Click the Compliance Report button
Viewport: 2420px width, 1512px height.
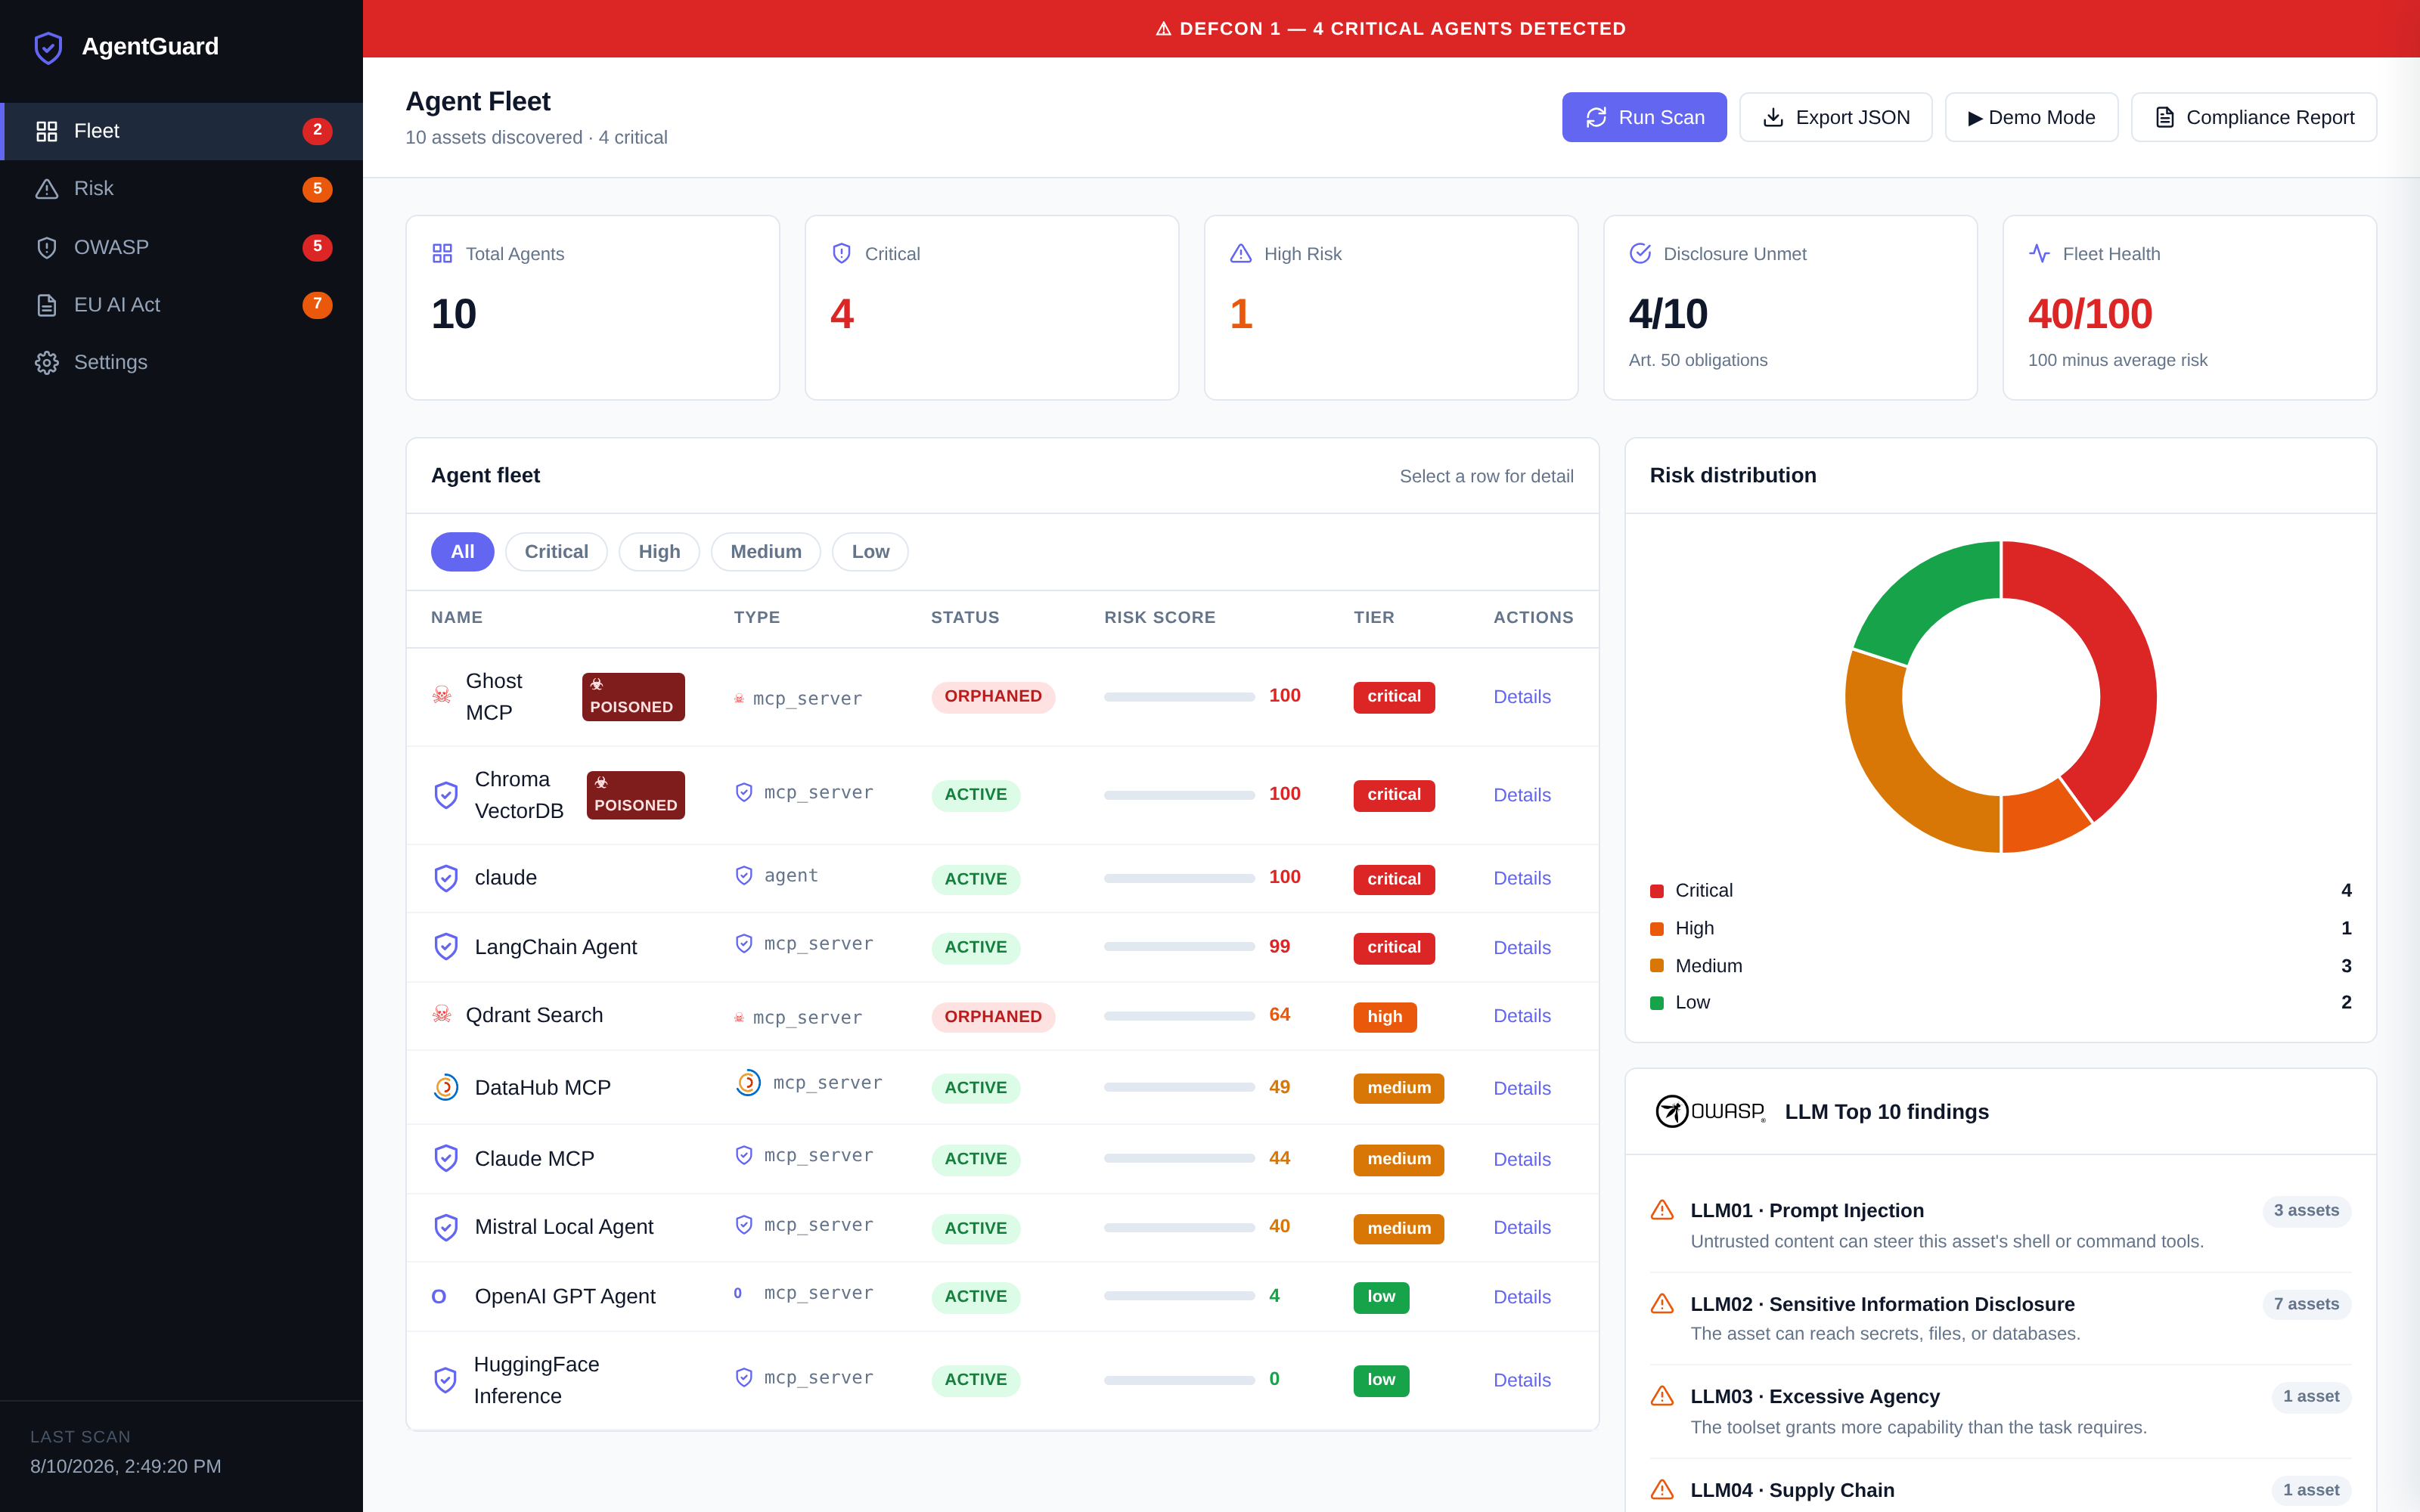point(2254,117)
